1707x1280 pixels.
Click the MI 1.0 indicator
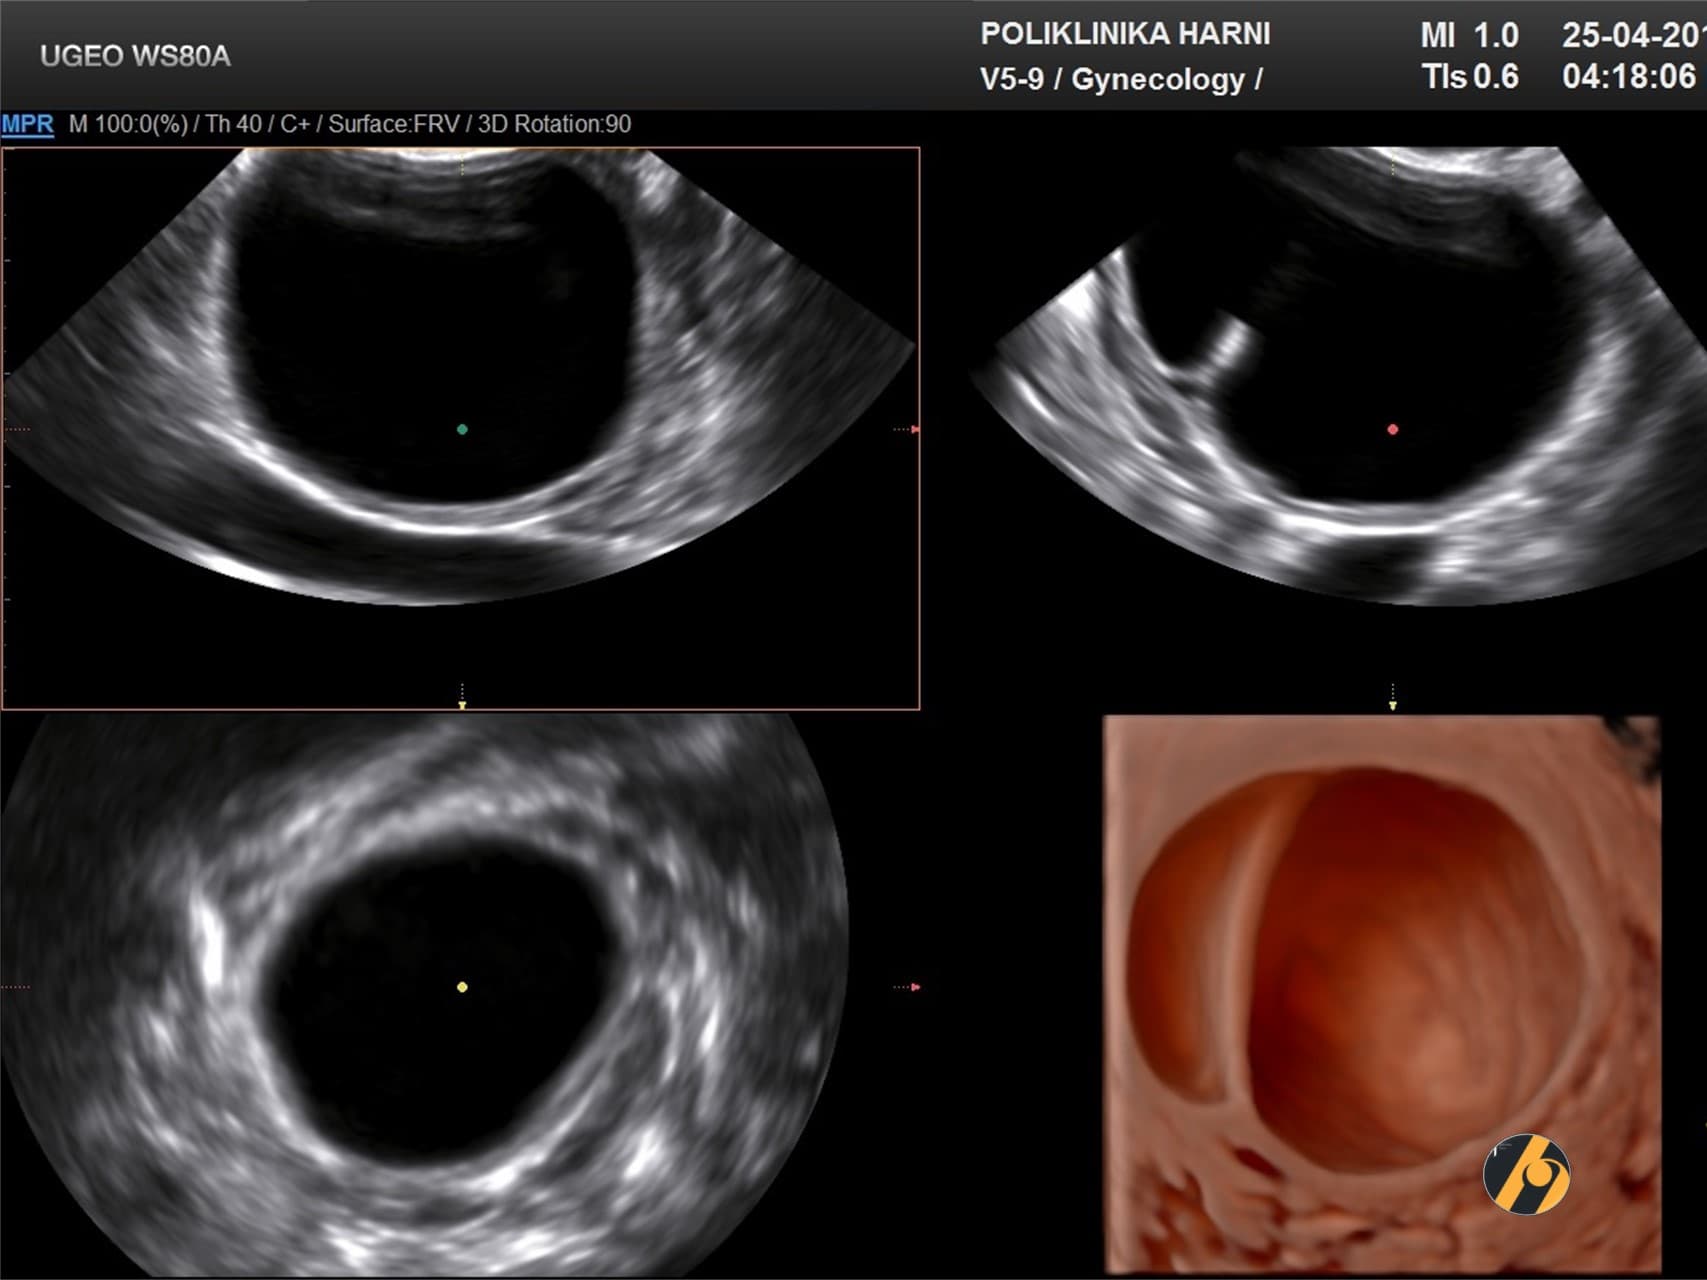tap(1469, 36)
